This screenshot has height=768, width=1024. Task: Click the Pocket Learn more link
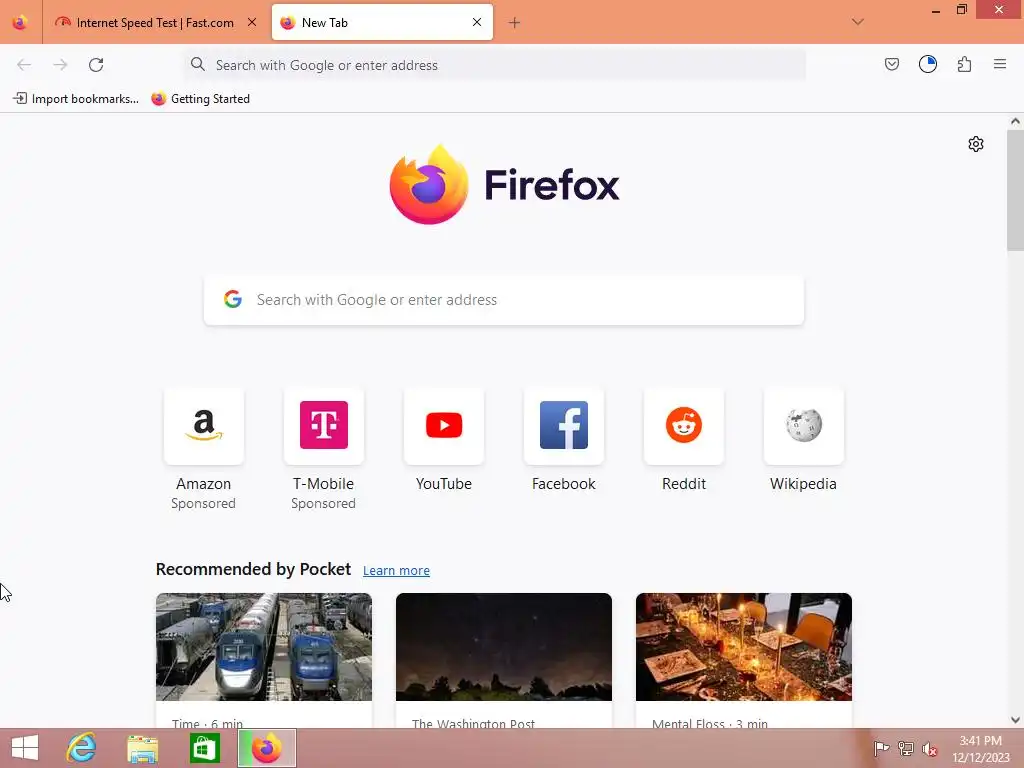[396, 570]
